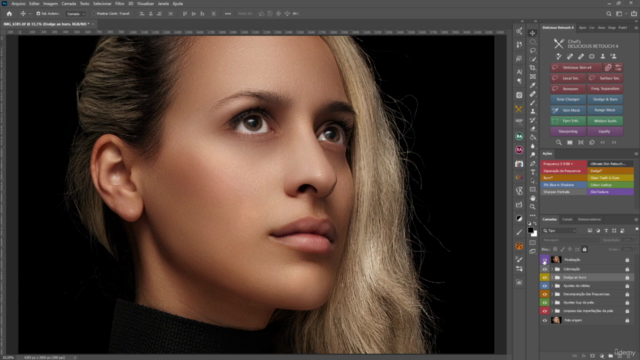Toggle the Sel. Autom. checkbox
The image size is (640, 360).
pos(38,13)
